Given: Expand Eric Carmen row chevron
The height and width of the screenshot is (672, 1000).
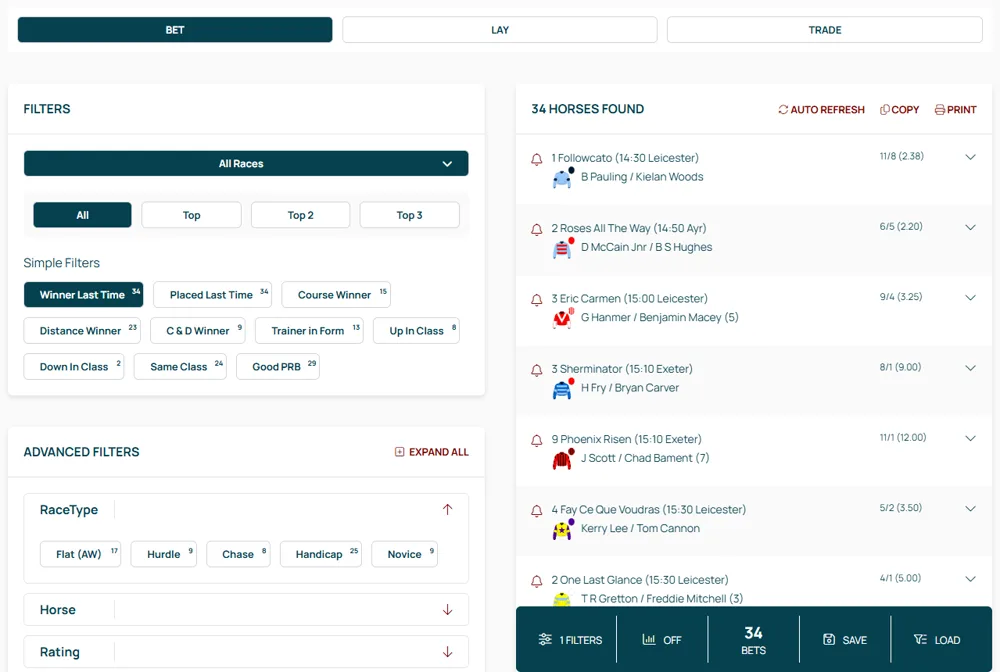Looking at the screenshot, I should [970, 297].
